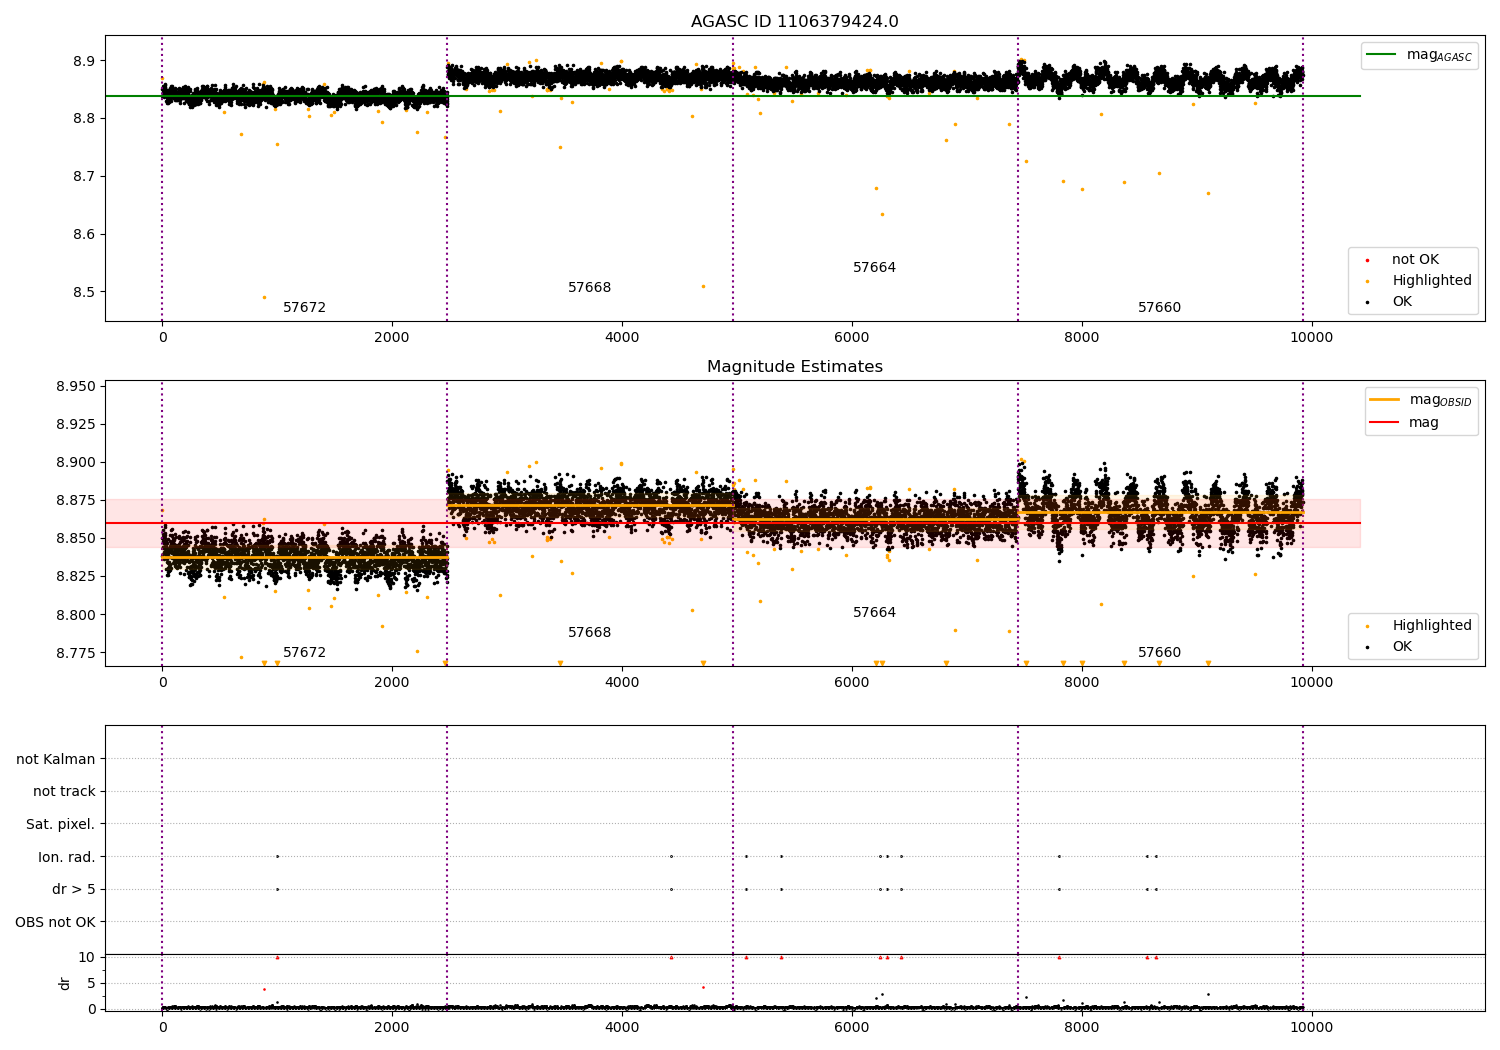Click the orange outlier near 8.51 in OBSID 57668

[703, 286]
